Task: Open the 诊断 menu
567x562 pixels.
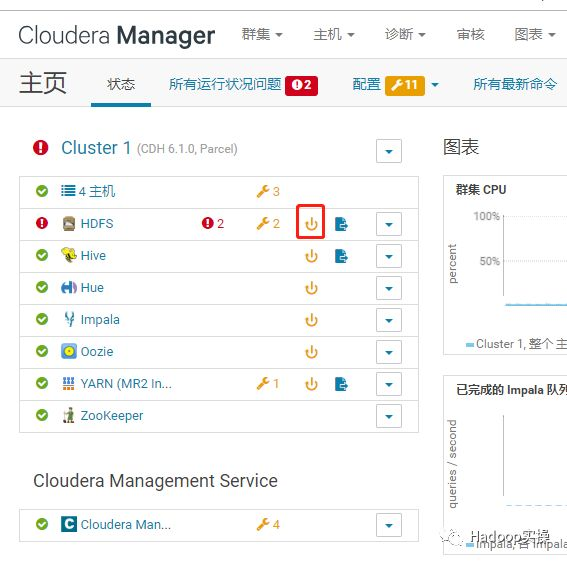Action: [405, 34]
